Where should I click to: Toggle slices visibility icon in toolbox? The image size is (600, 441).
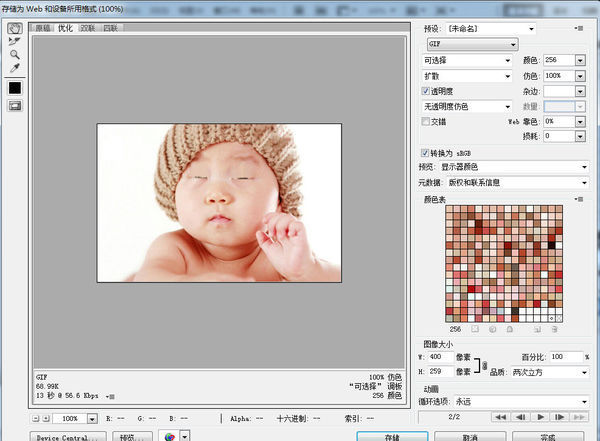pyautogui.click(x=16, y=106)
